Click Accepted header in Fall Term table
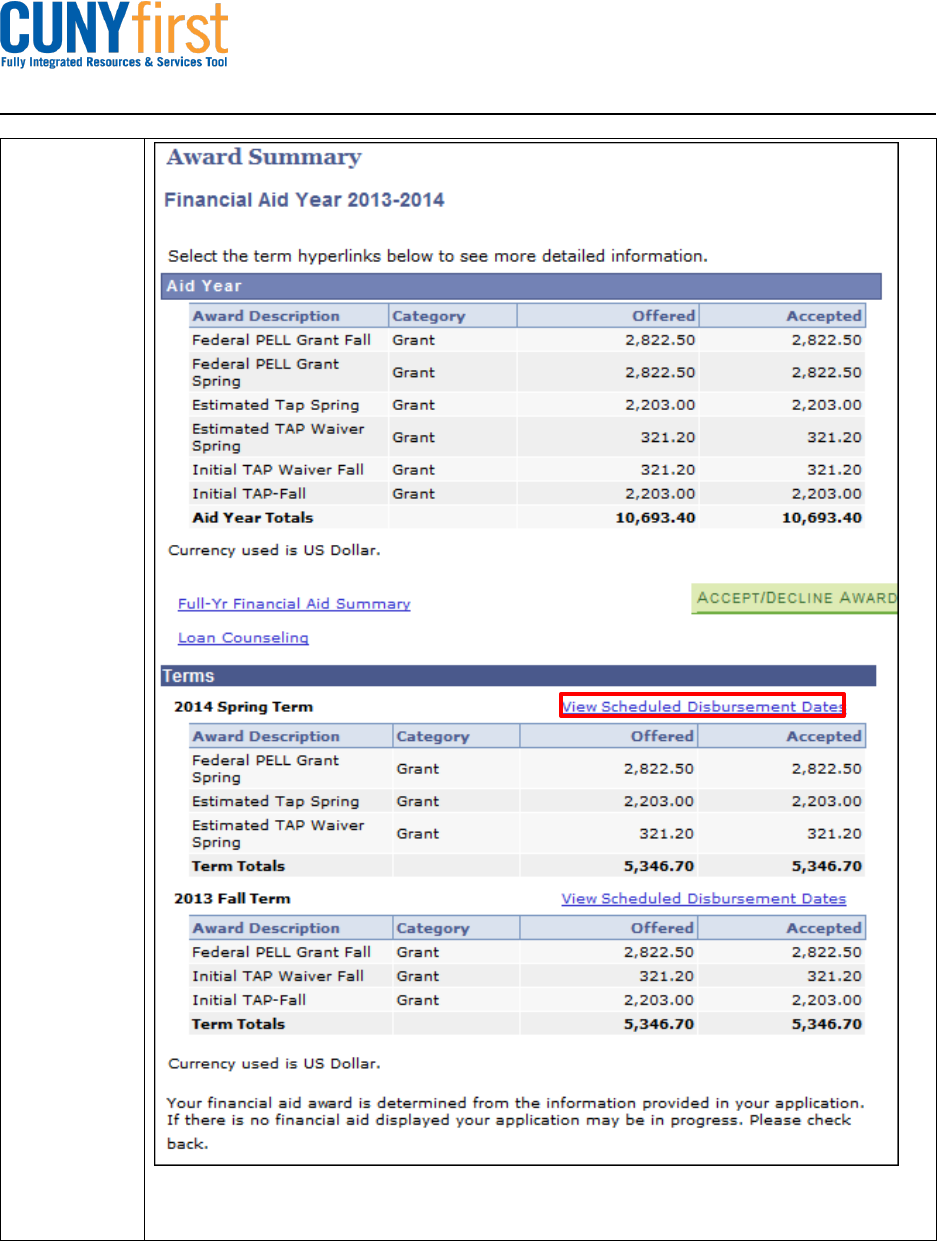 pos(783,929)
